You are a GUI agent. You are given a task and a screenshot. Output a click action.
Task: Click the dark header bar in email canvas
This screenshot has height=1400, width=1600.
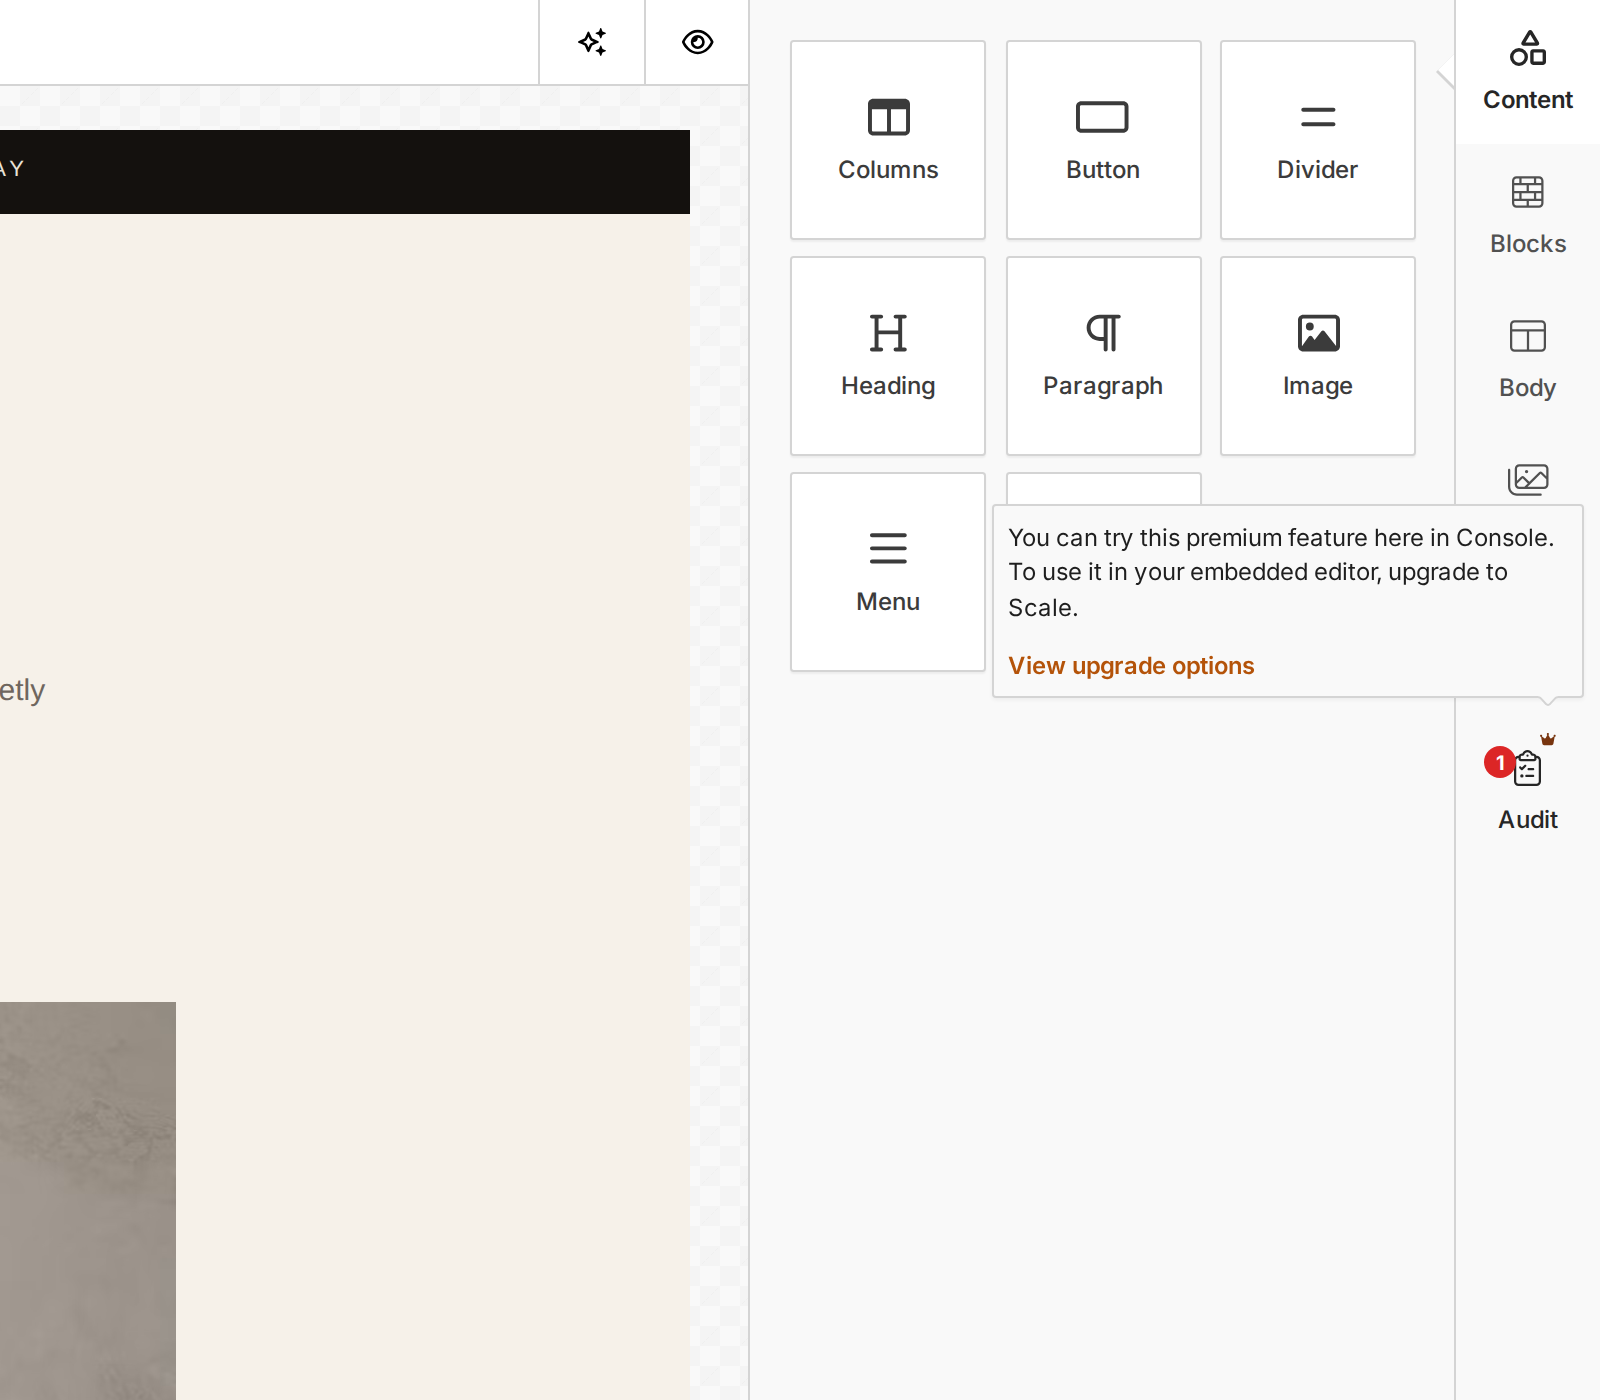(x=345, y=172)
